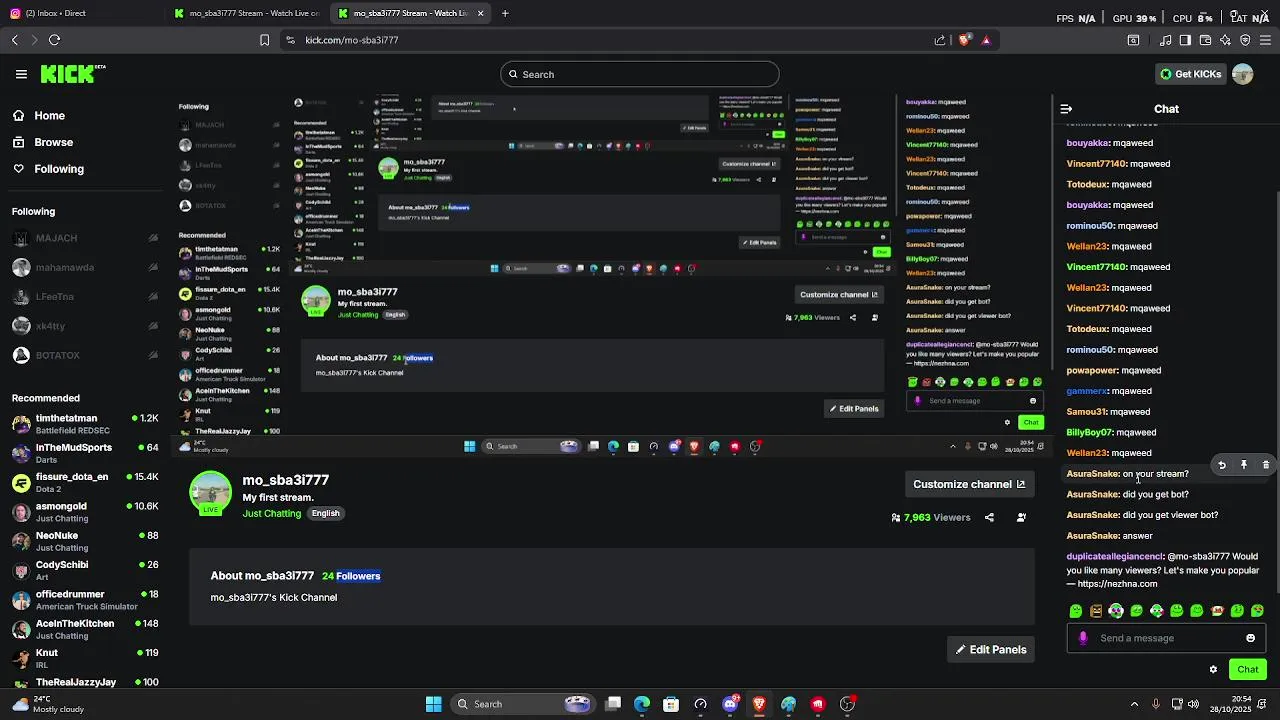Click the Just Chatting category link

(x=271, y=513)
